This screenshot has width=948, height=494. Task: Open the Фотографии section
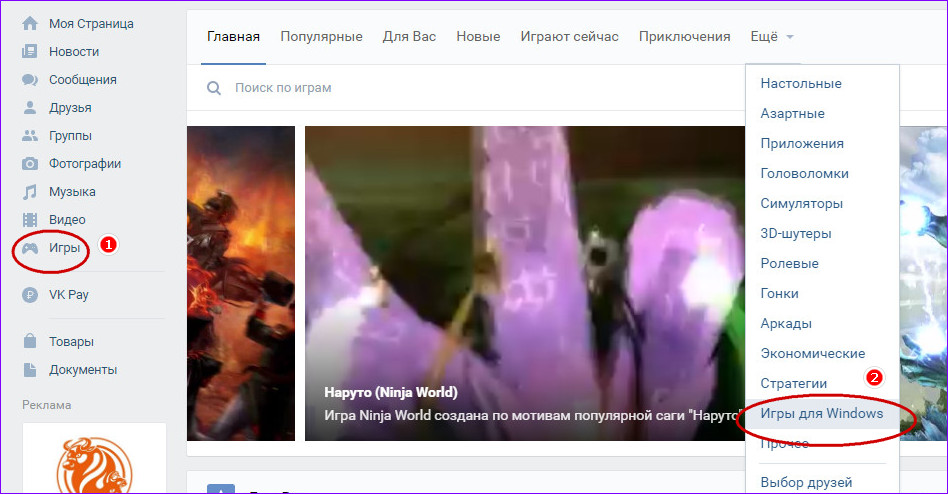point(85,164)
